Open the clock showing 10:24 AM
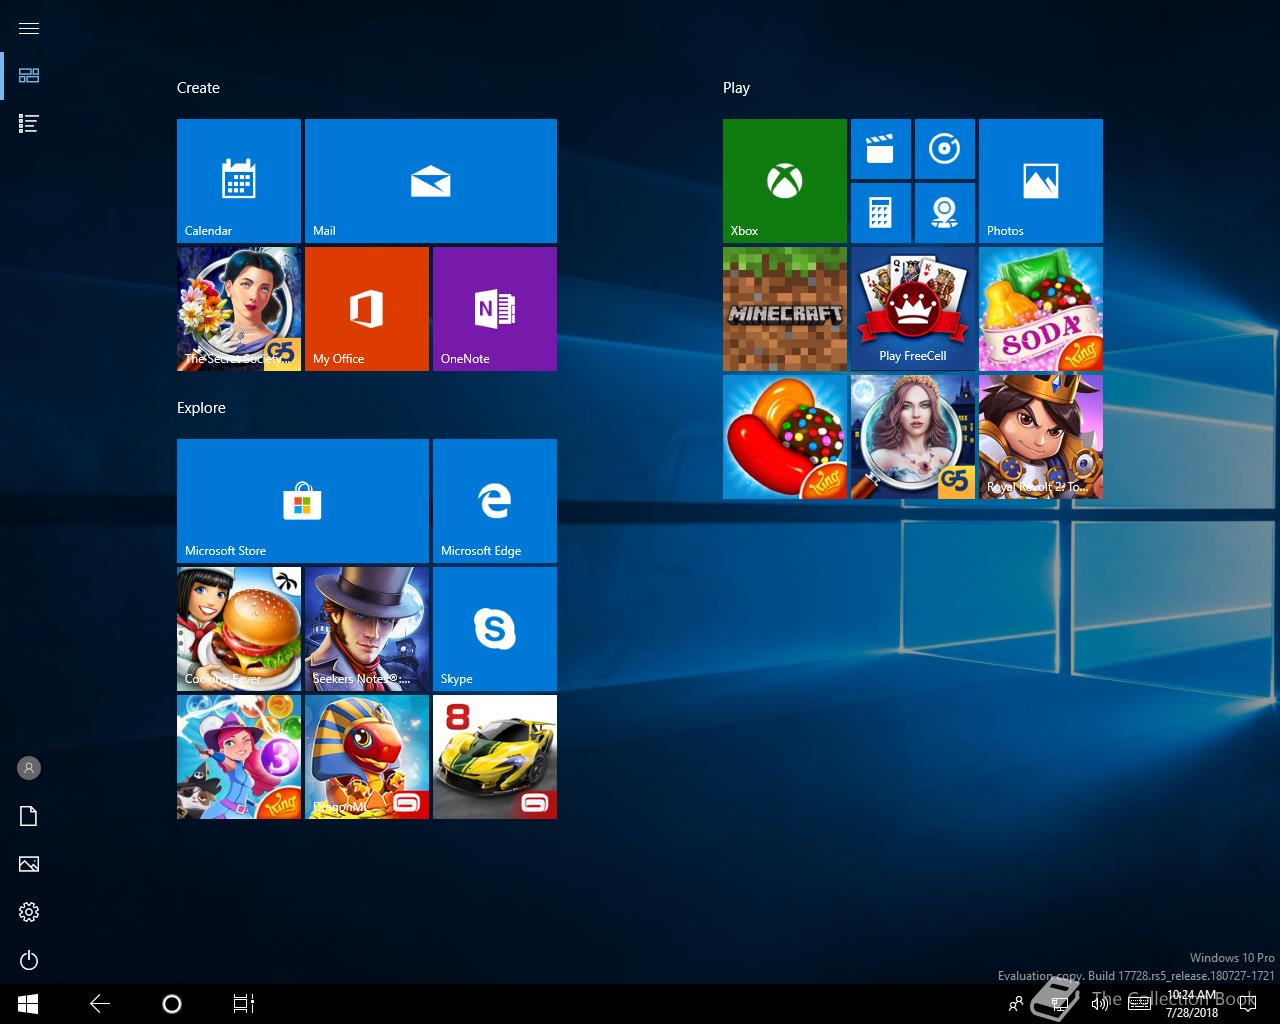Viewport: 1280px width, 1024px height. click(1192, 1004)
